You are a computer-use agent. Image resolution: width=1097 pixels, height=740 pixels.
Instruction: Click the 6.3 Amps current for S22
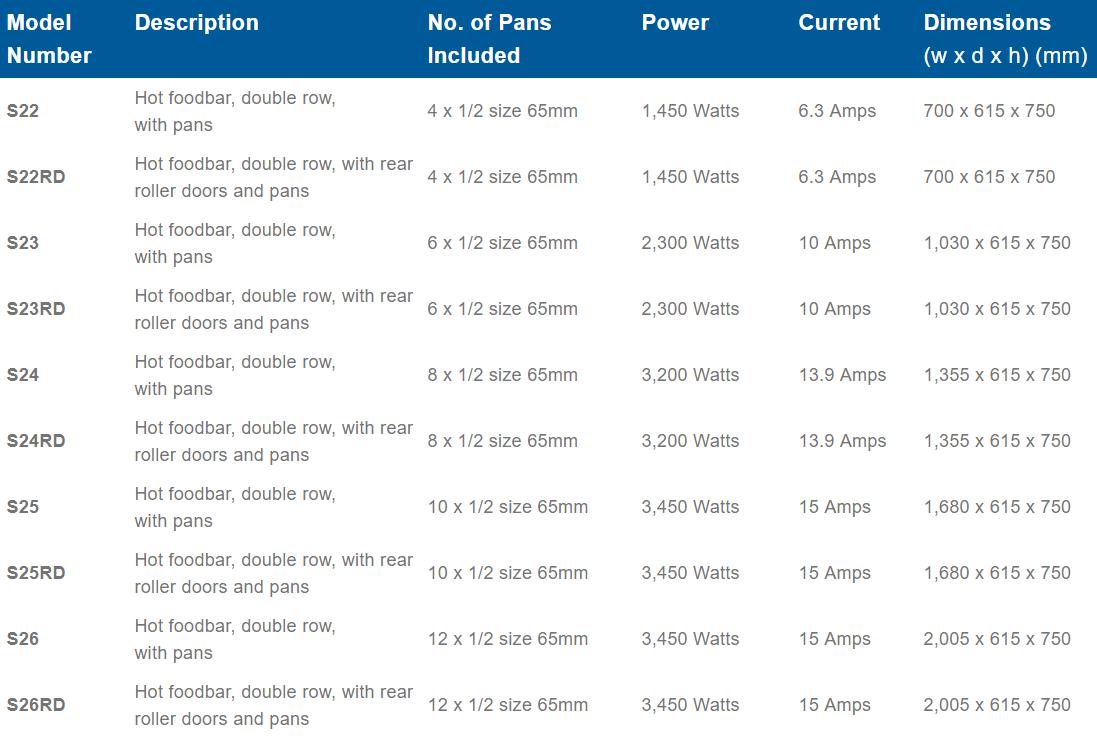coord(837,111)
